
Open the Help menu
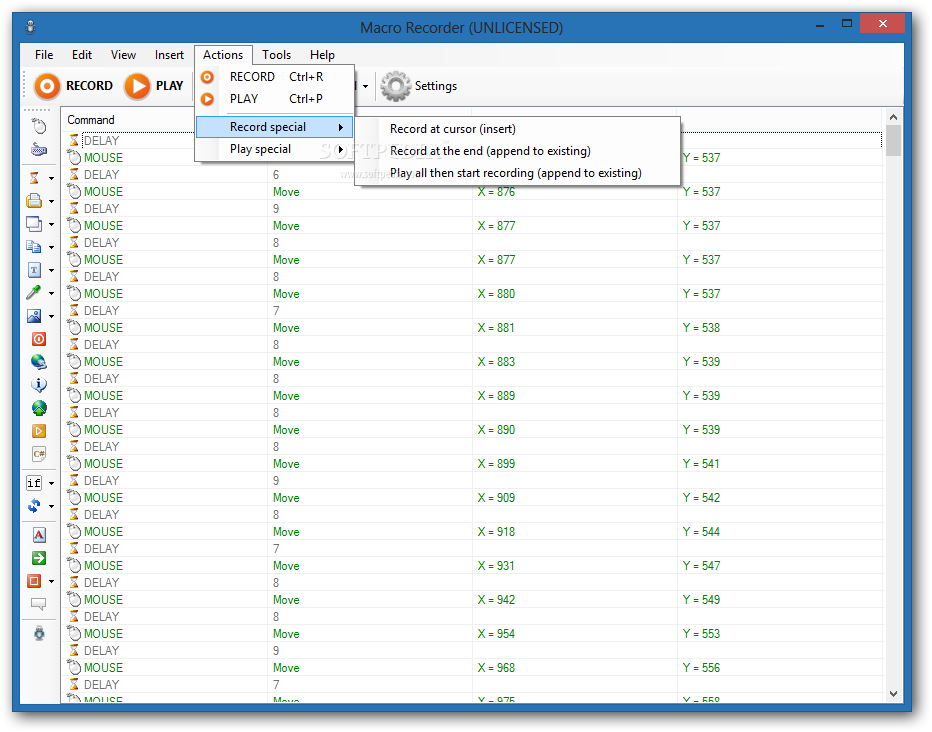[322, 55]
